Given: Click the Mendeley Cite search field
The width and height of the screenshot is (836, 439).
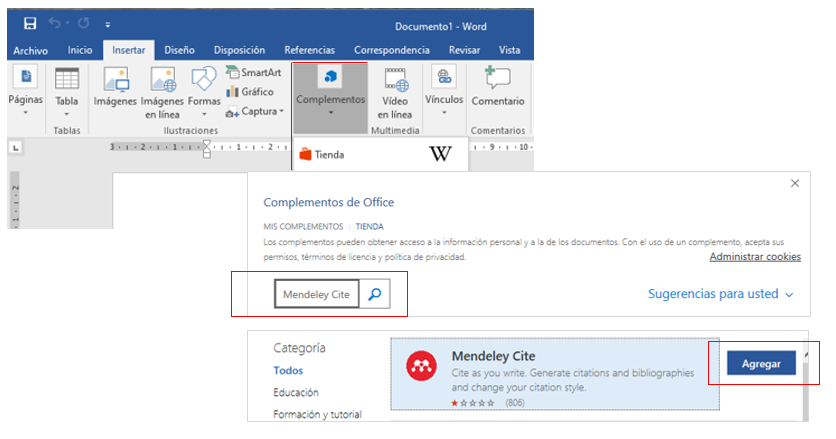Looking at the screenshot, I should 317,294.
